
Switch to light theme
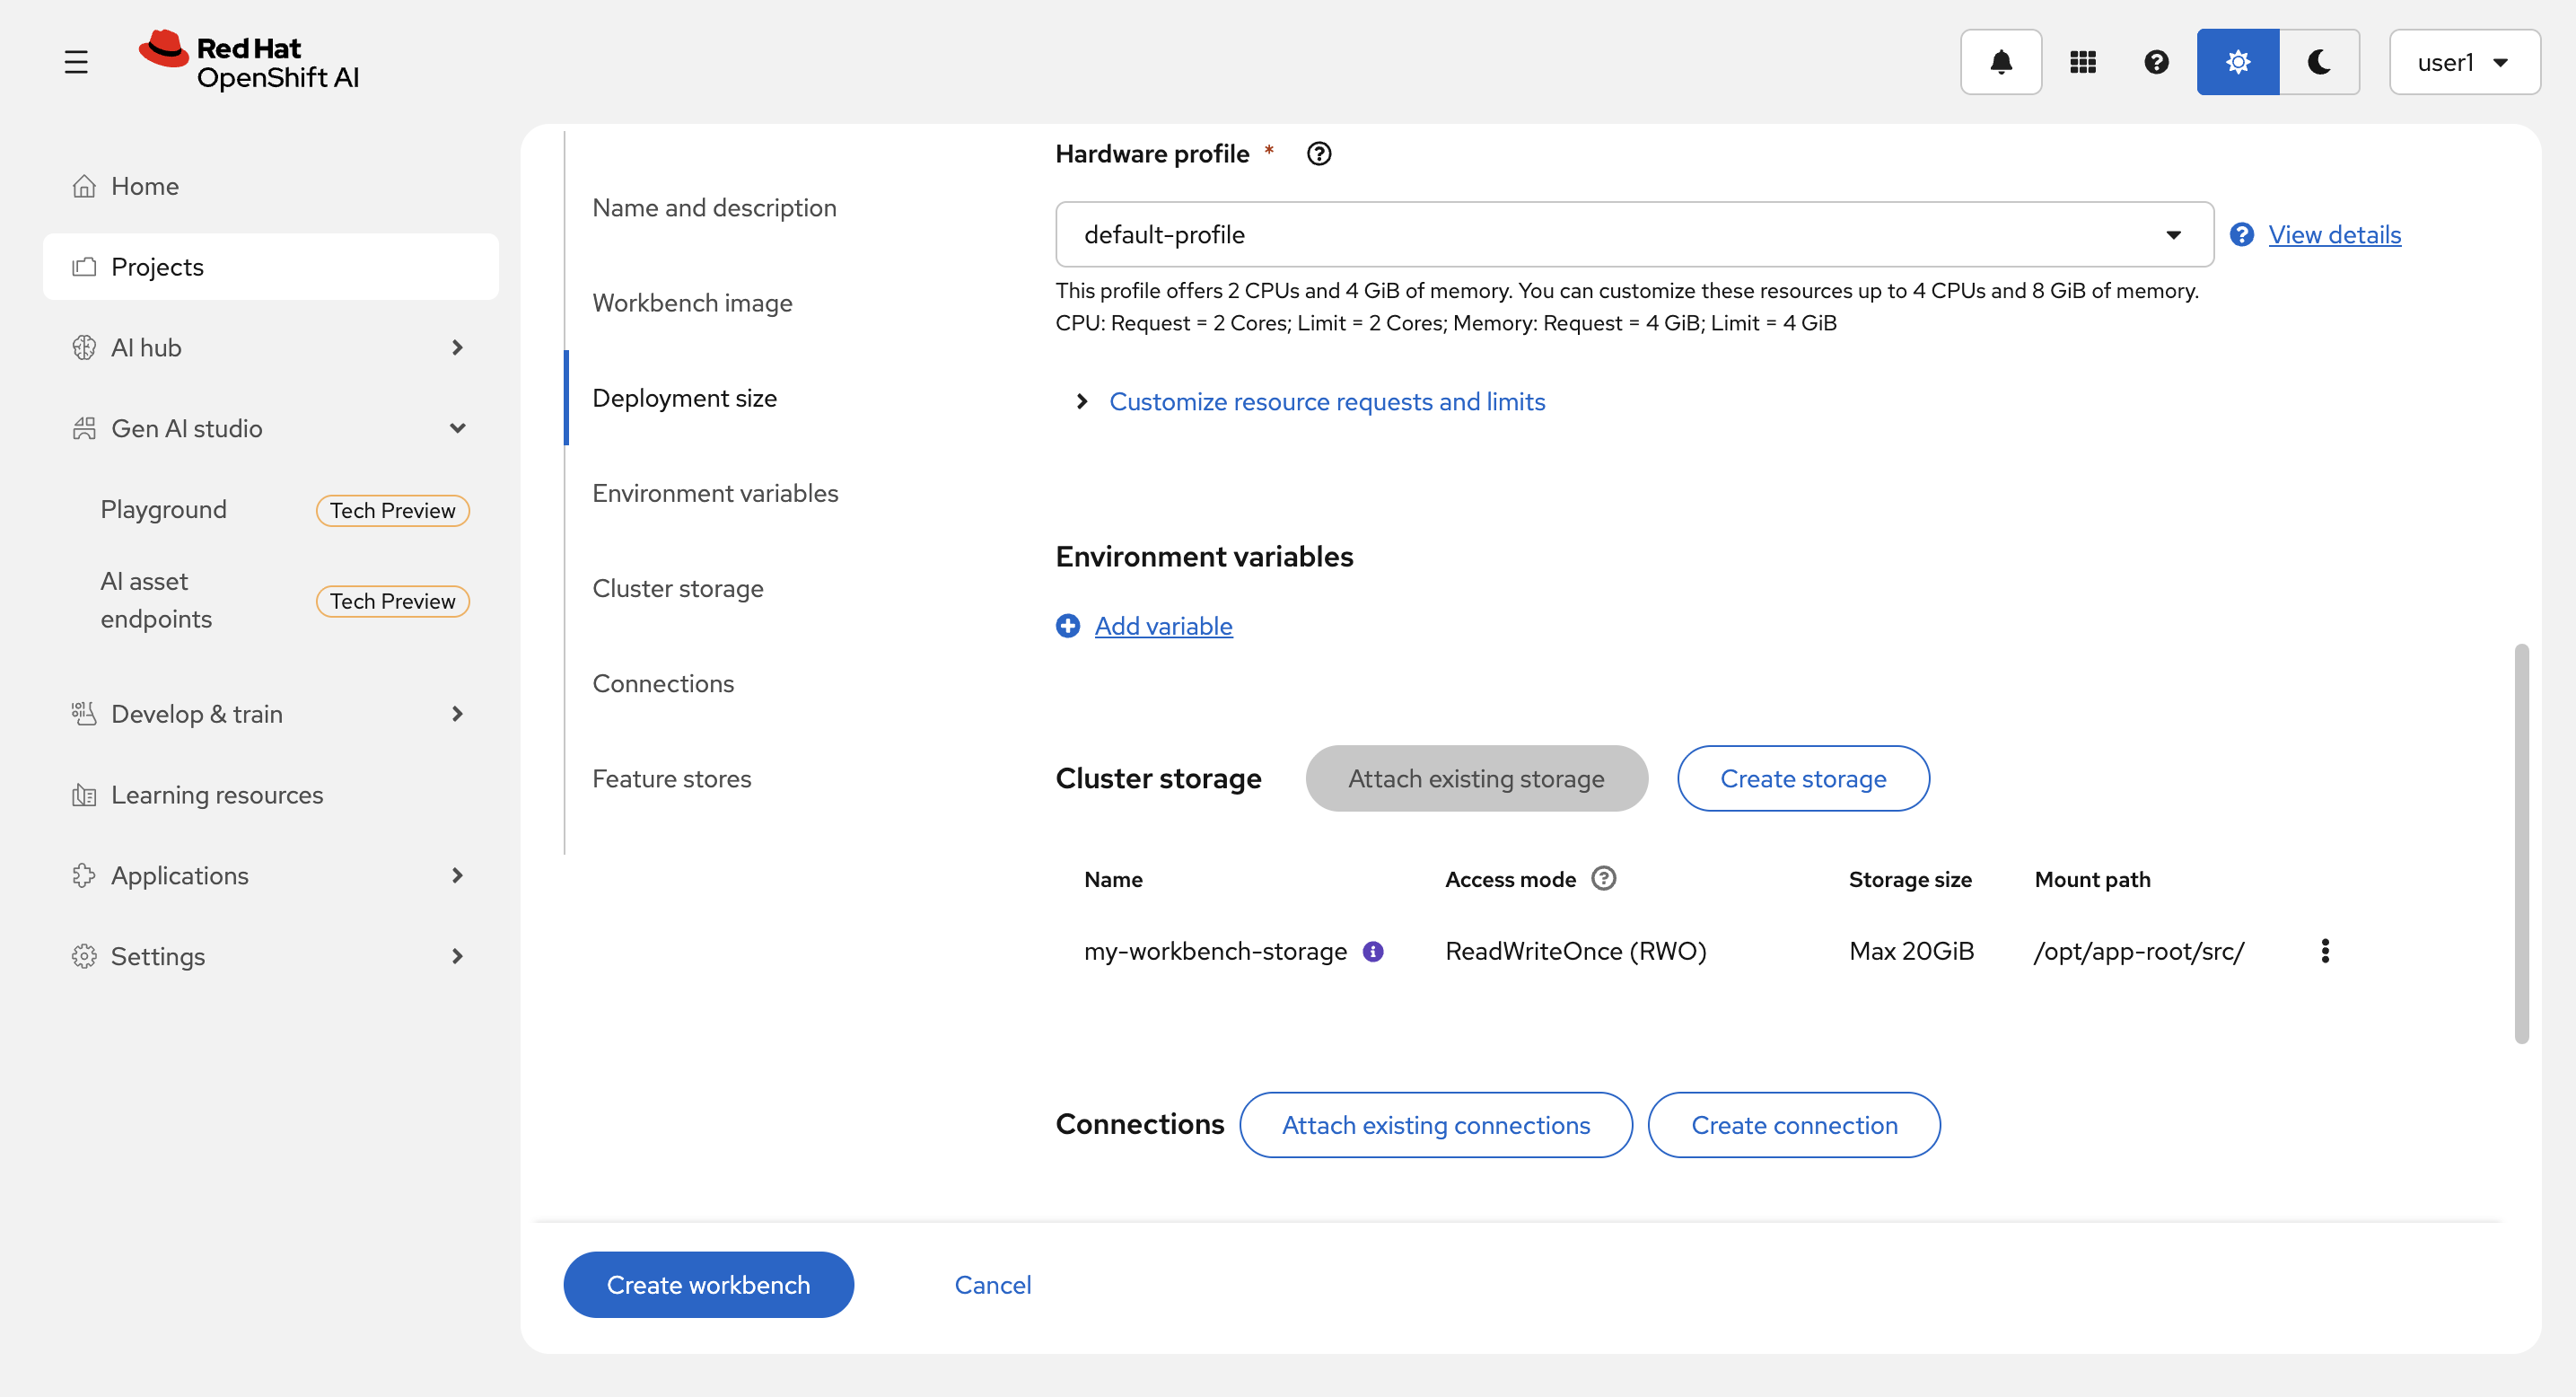tap(2237, 62)
